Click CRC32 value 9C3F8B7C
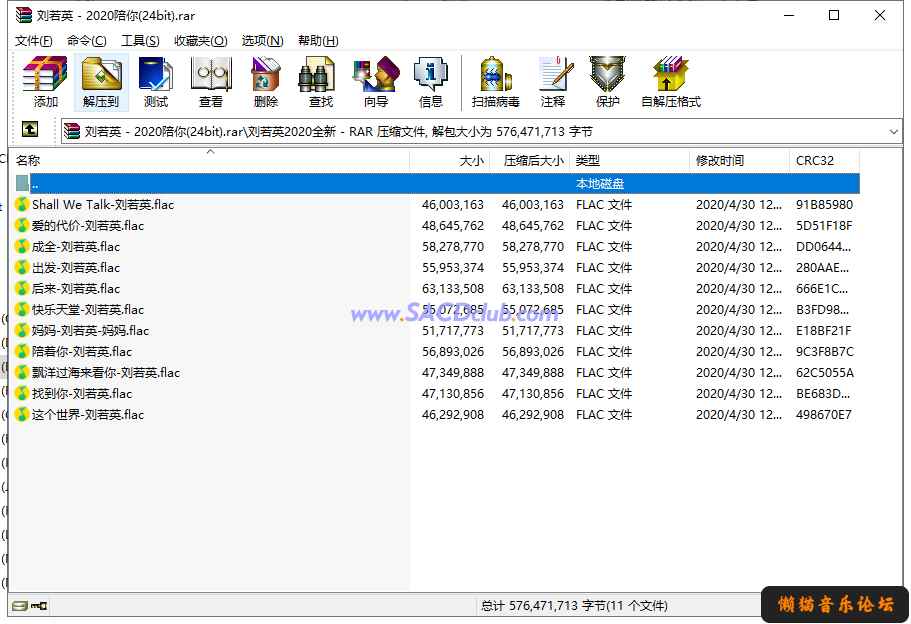 825,352
